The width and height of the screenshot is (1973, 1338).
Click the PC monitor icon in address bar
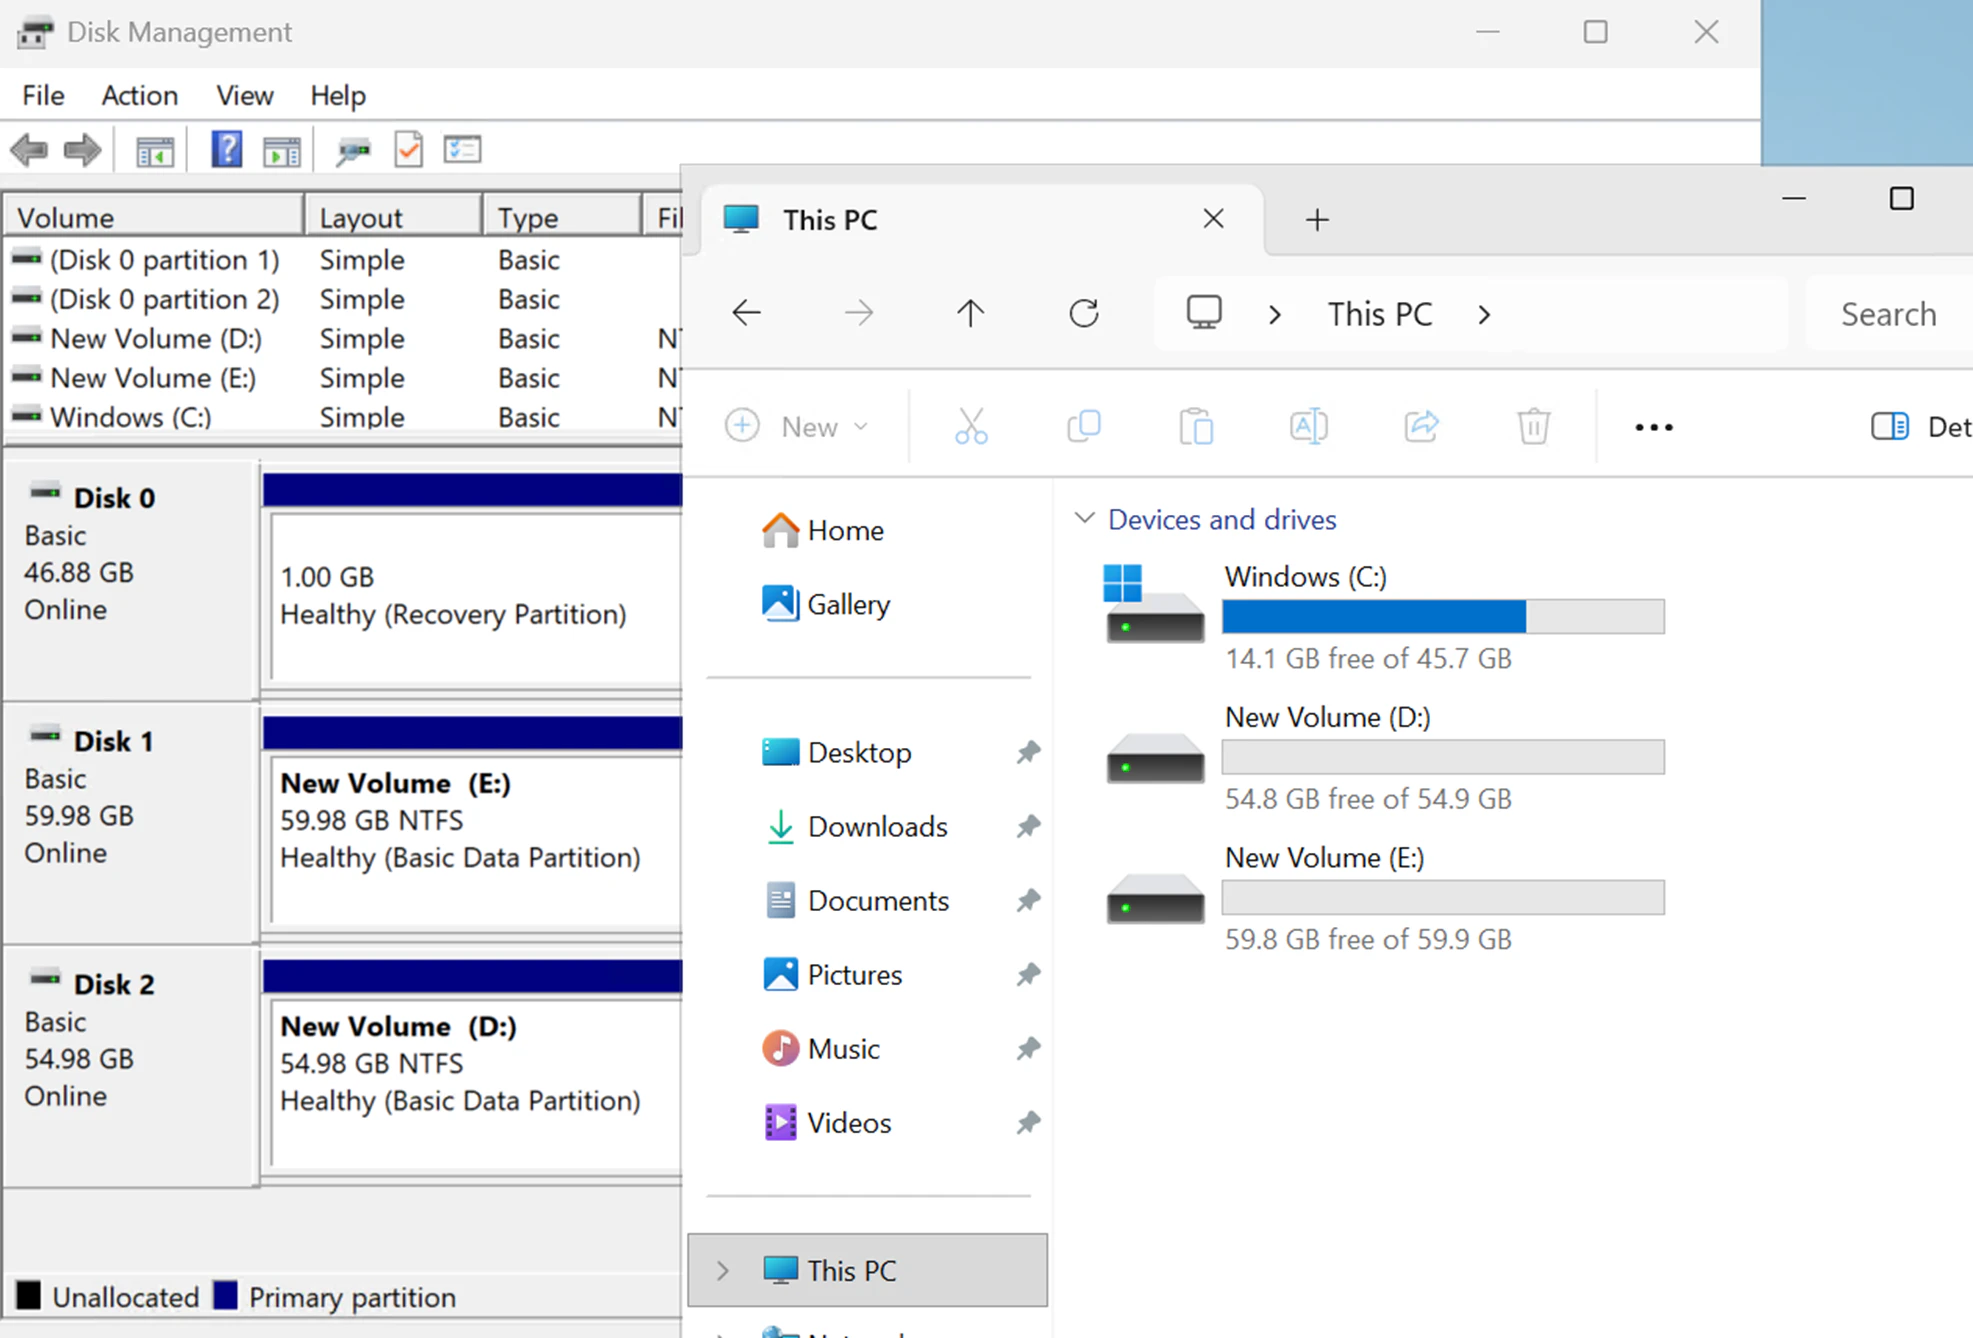click(x=1204, y=313)
